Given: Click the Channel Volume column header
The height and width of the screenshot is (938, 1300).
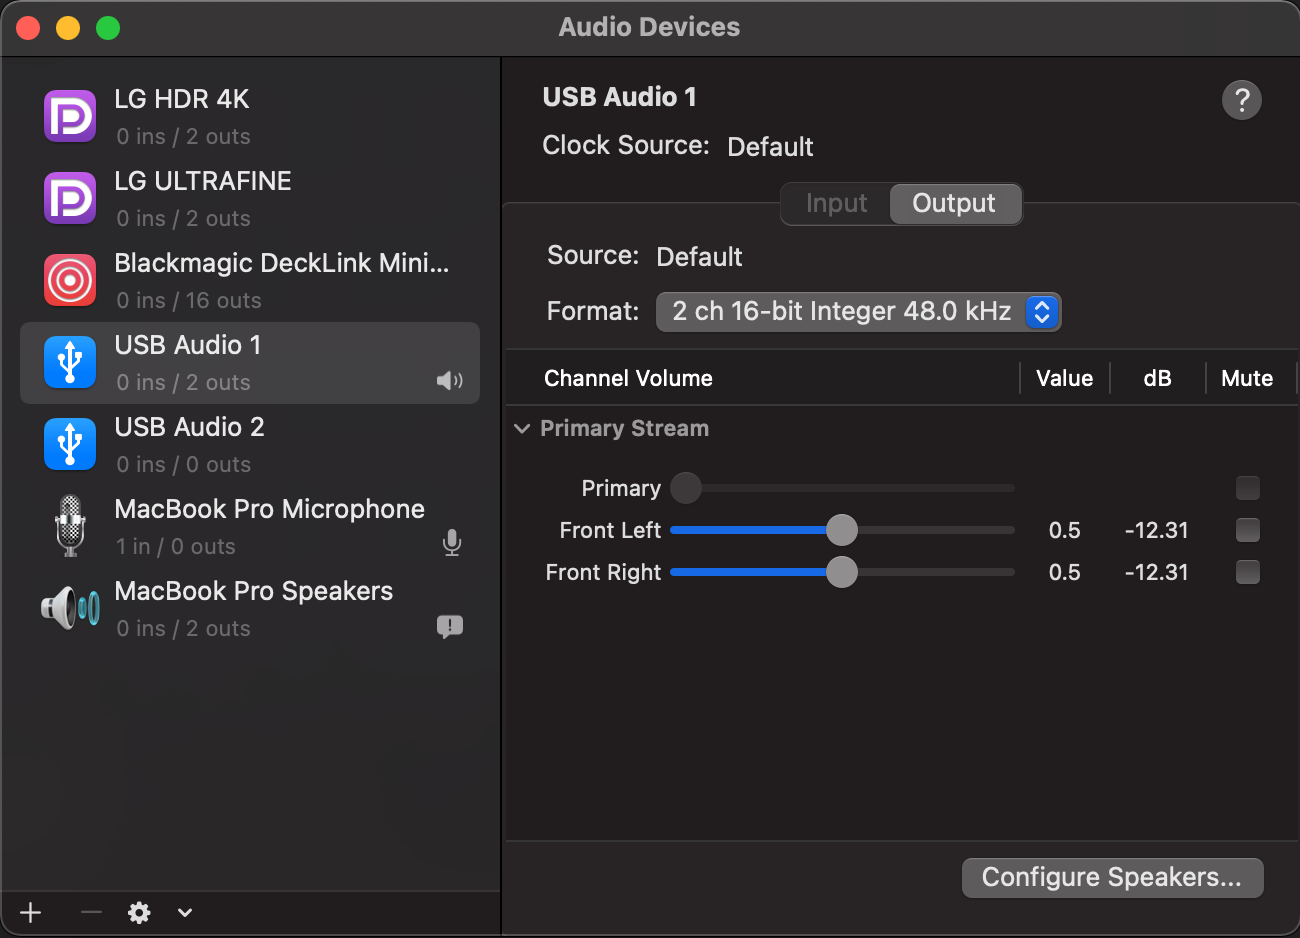Looking at the screenshot, I should click(x=628, y=378).
